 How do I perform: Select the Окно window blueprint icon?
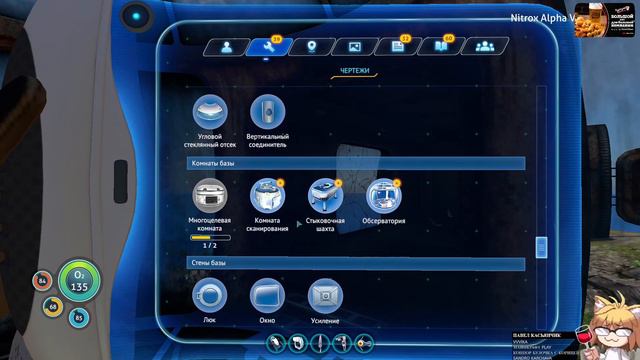point(268,296)
